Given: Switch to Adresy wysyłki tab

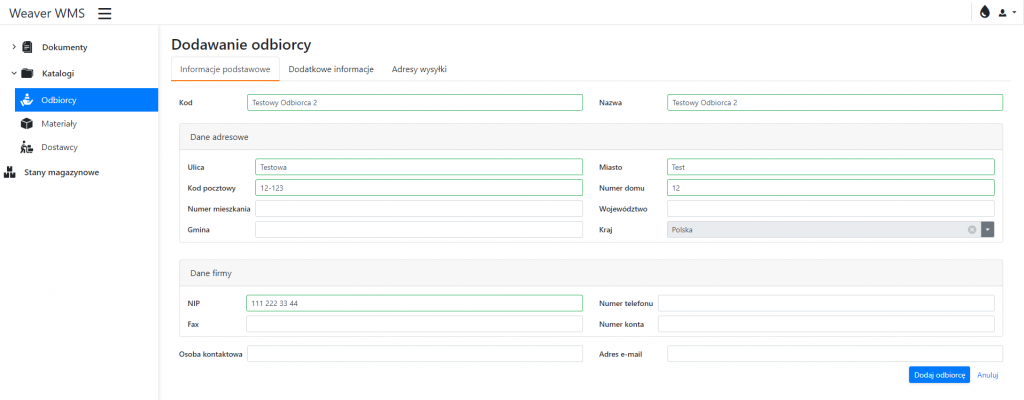Looking at the screenshot, I should (419, 69).
